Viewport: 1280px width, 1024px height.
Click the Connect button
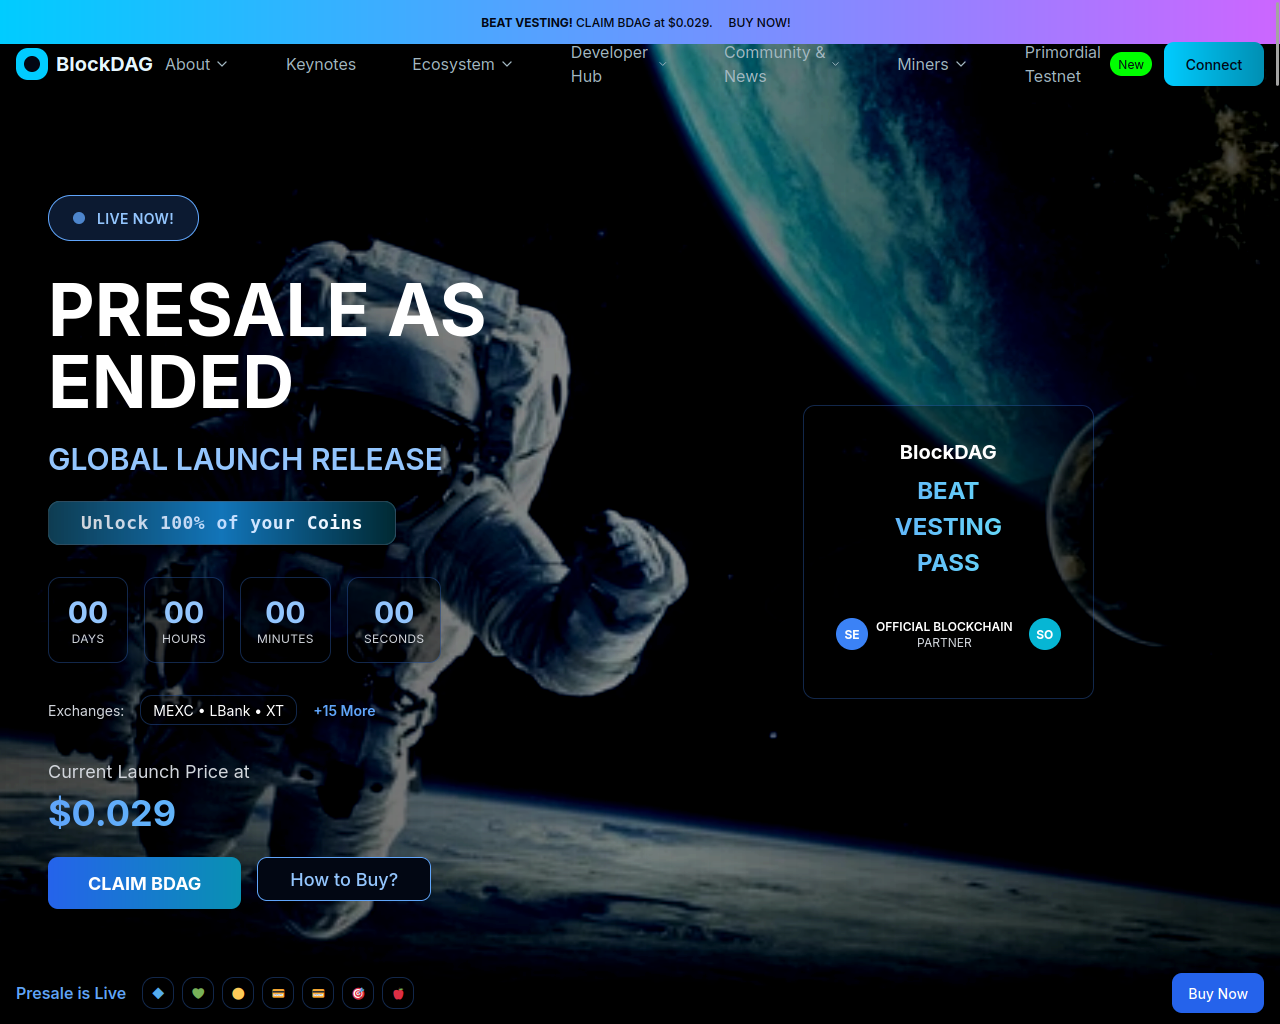coord(1214,64)
